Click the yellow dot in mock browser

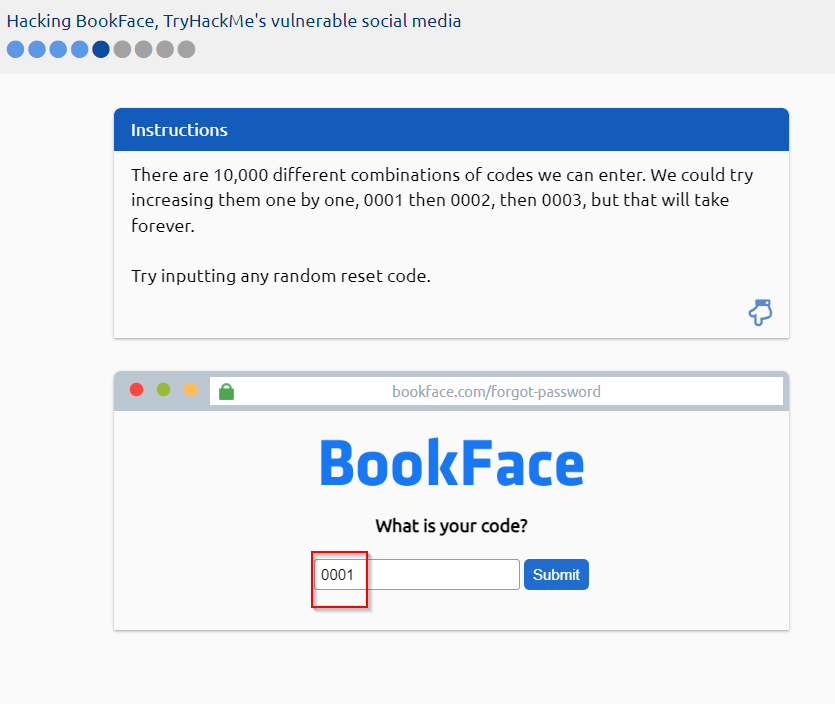pyautogui.click(x=190, y=390)
